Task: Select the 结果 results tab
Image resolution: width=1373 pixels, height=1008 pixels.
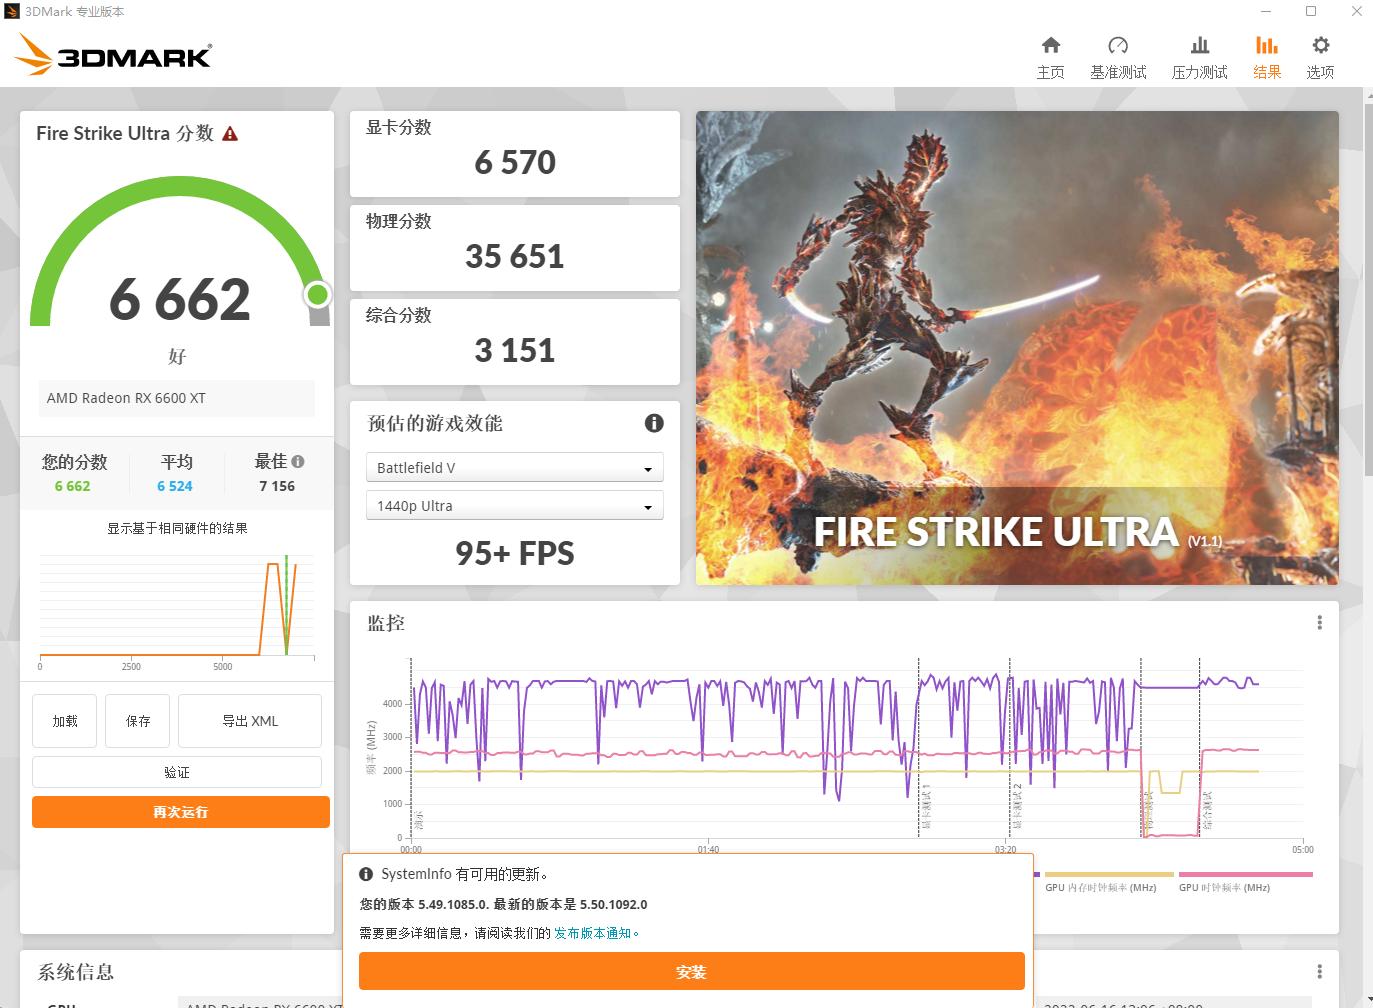Action: pyautogui.click(x=1267, y=57)
